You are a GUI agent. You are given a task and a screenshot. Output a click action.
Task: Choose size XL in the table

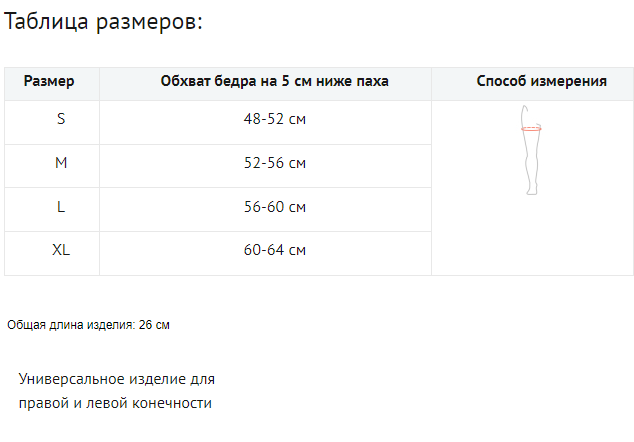(x=61, y=250)
